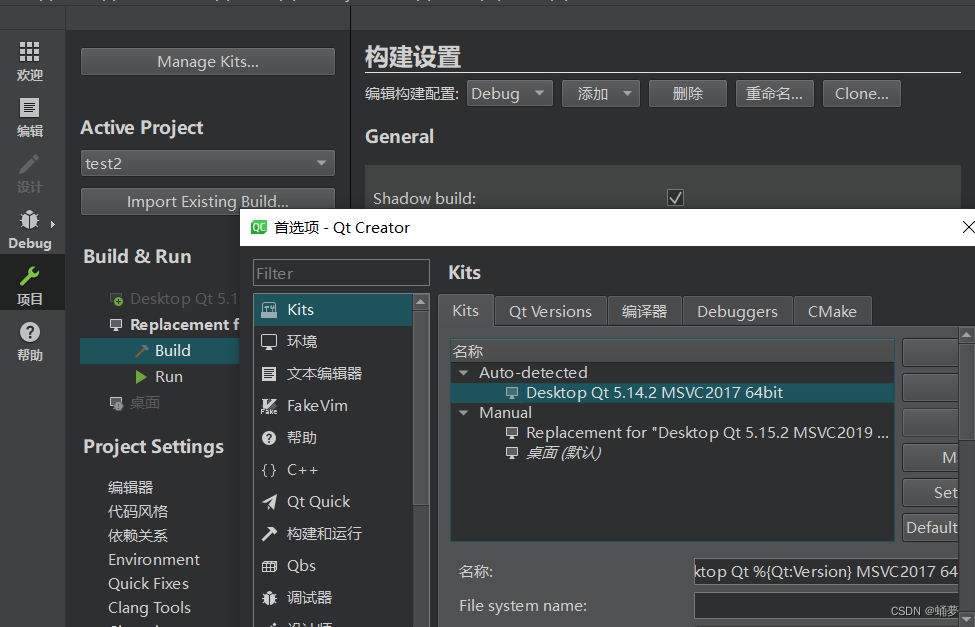This screenshot has width=975, height=627.
Task: Switch to the 编译器 tab
Action: point(644,311)
